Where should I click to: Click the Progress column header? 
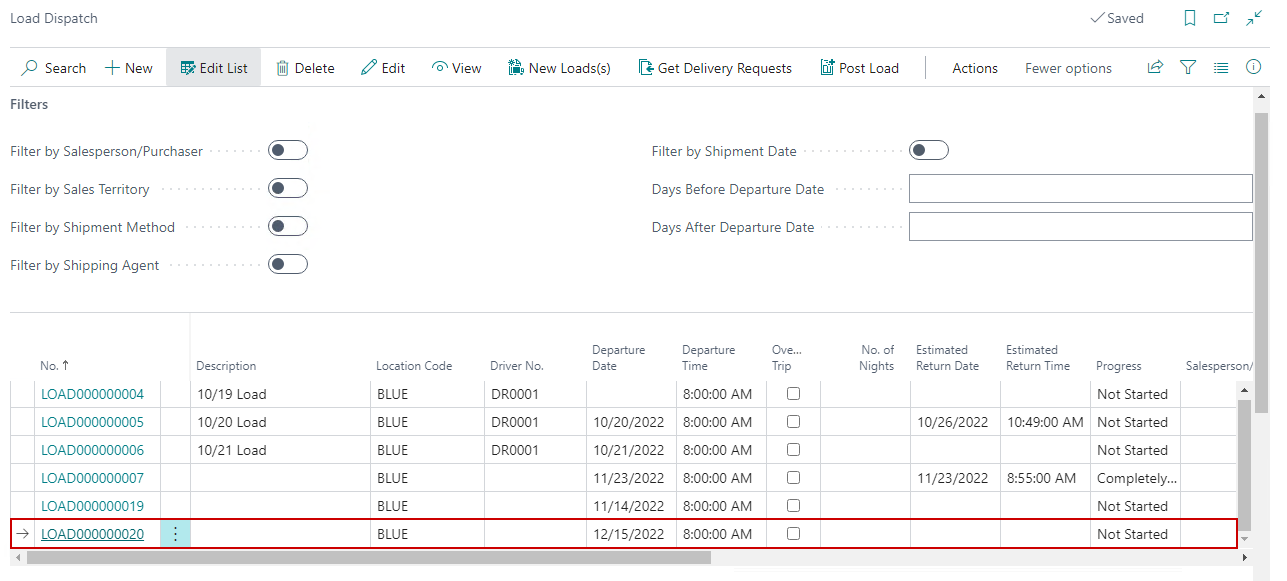(x=1119, y=366)
